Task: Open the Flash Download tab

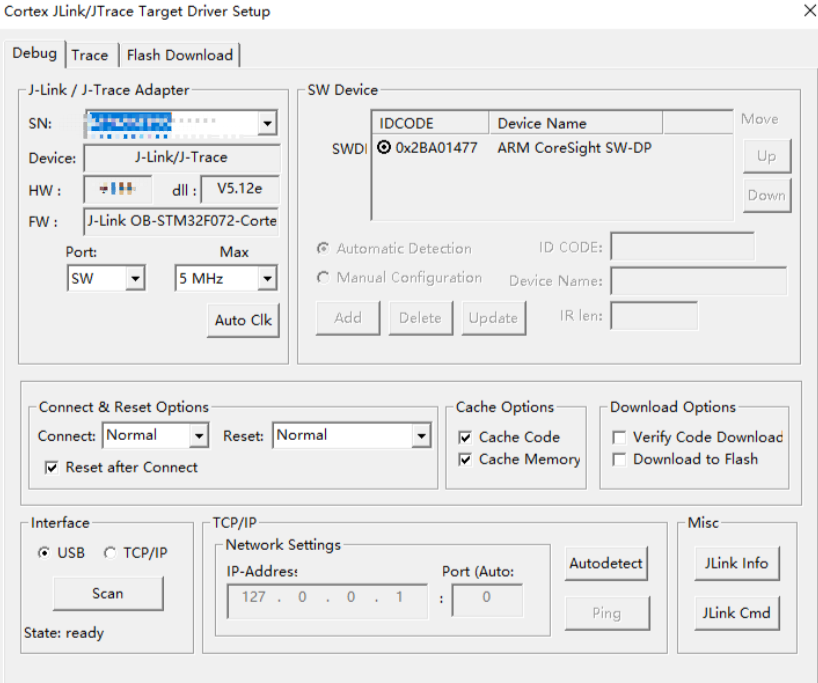Action: [180, 55]
